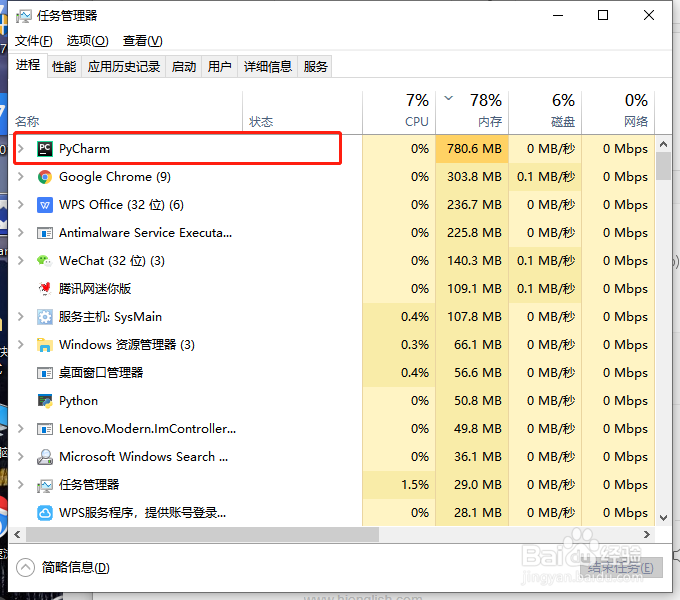Click the Microsoft Windows Search icon

tap(45, 457)
